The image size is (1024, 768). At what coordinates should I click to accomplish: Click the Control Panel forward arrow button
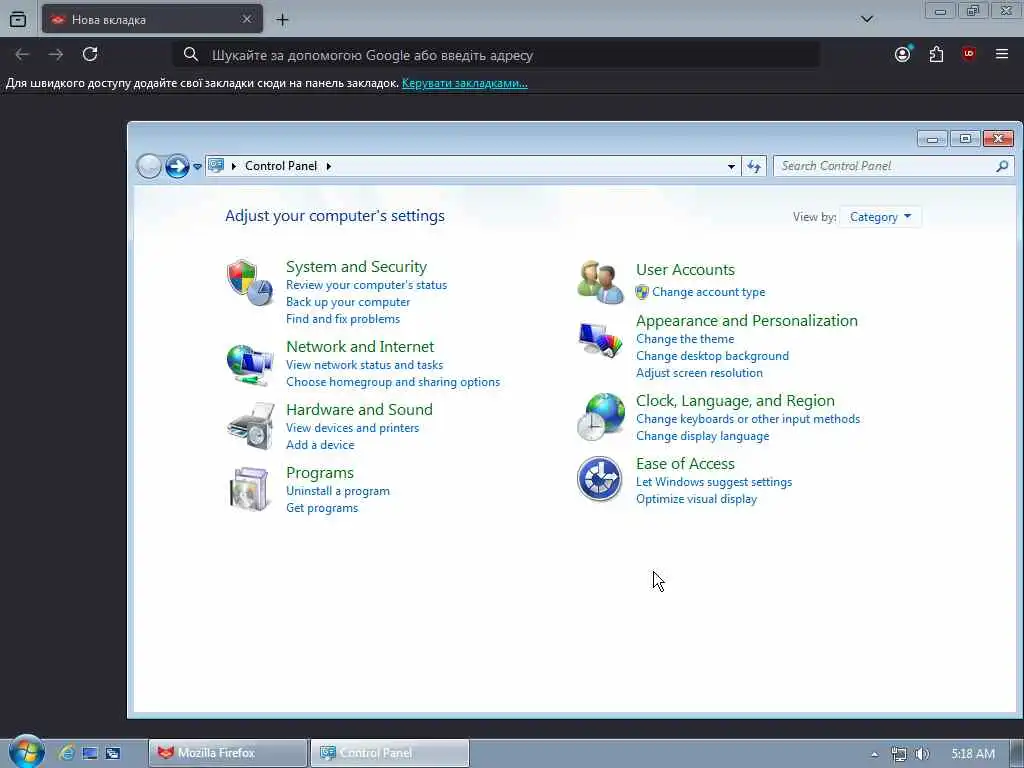176,166
